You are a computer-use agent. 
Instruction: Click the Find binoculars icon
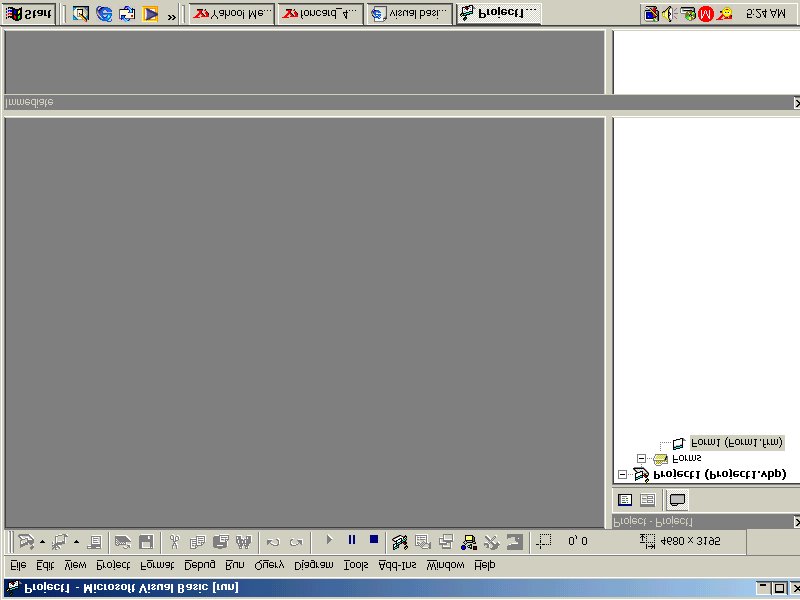tap(243, 541)
